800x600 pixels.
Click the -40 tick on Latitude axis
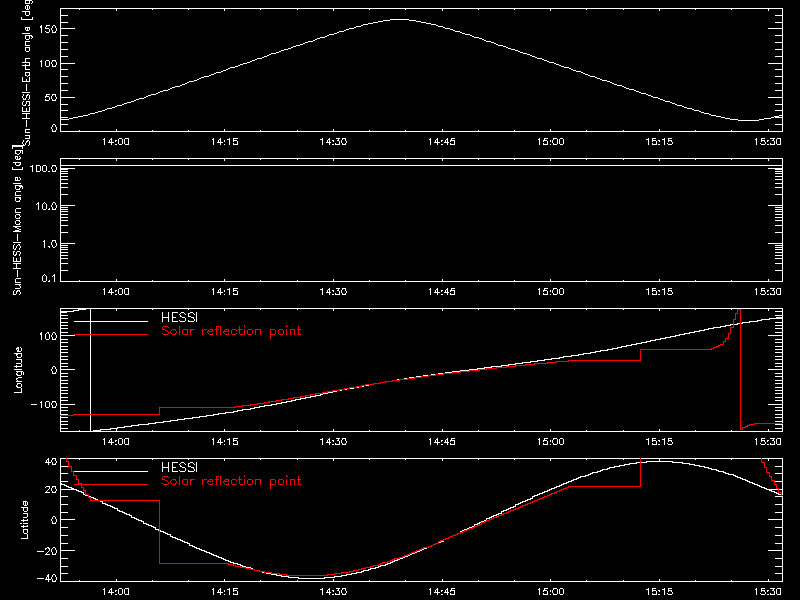47,578
